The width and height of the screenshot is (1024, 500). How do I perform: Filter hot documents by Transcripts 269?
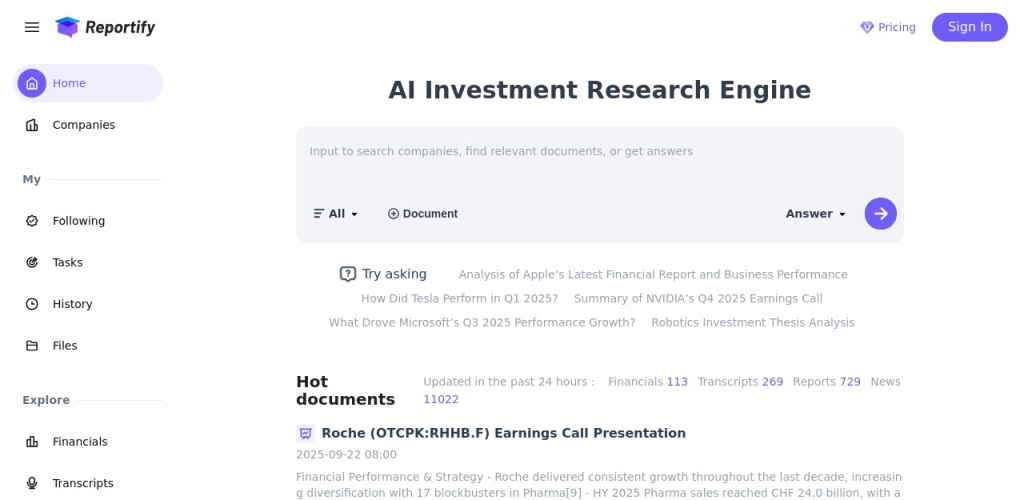(740, 382)
